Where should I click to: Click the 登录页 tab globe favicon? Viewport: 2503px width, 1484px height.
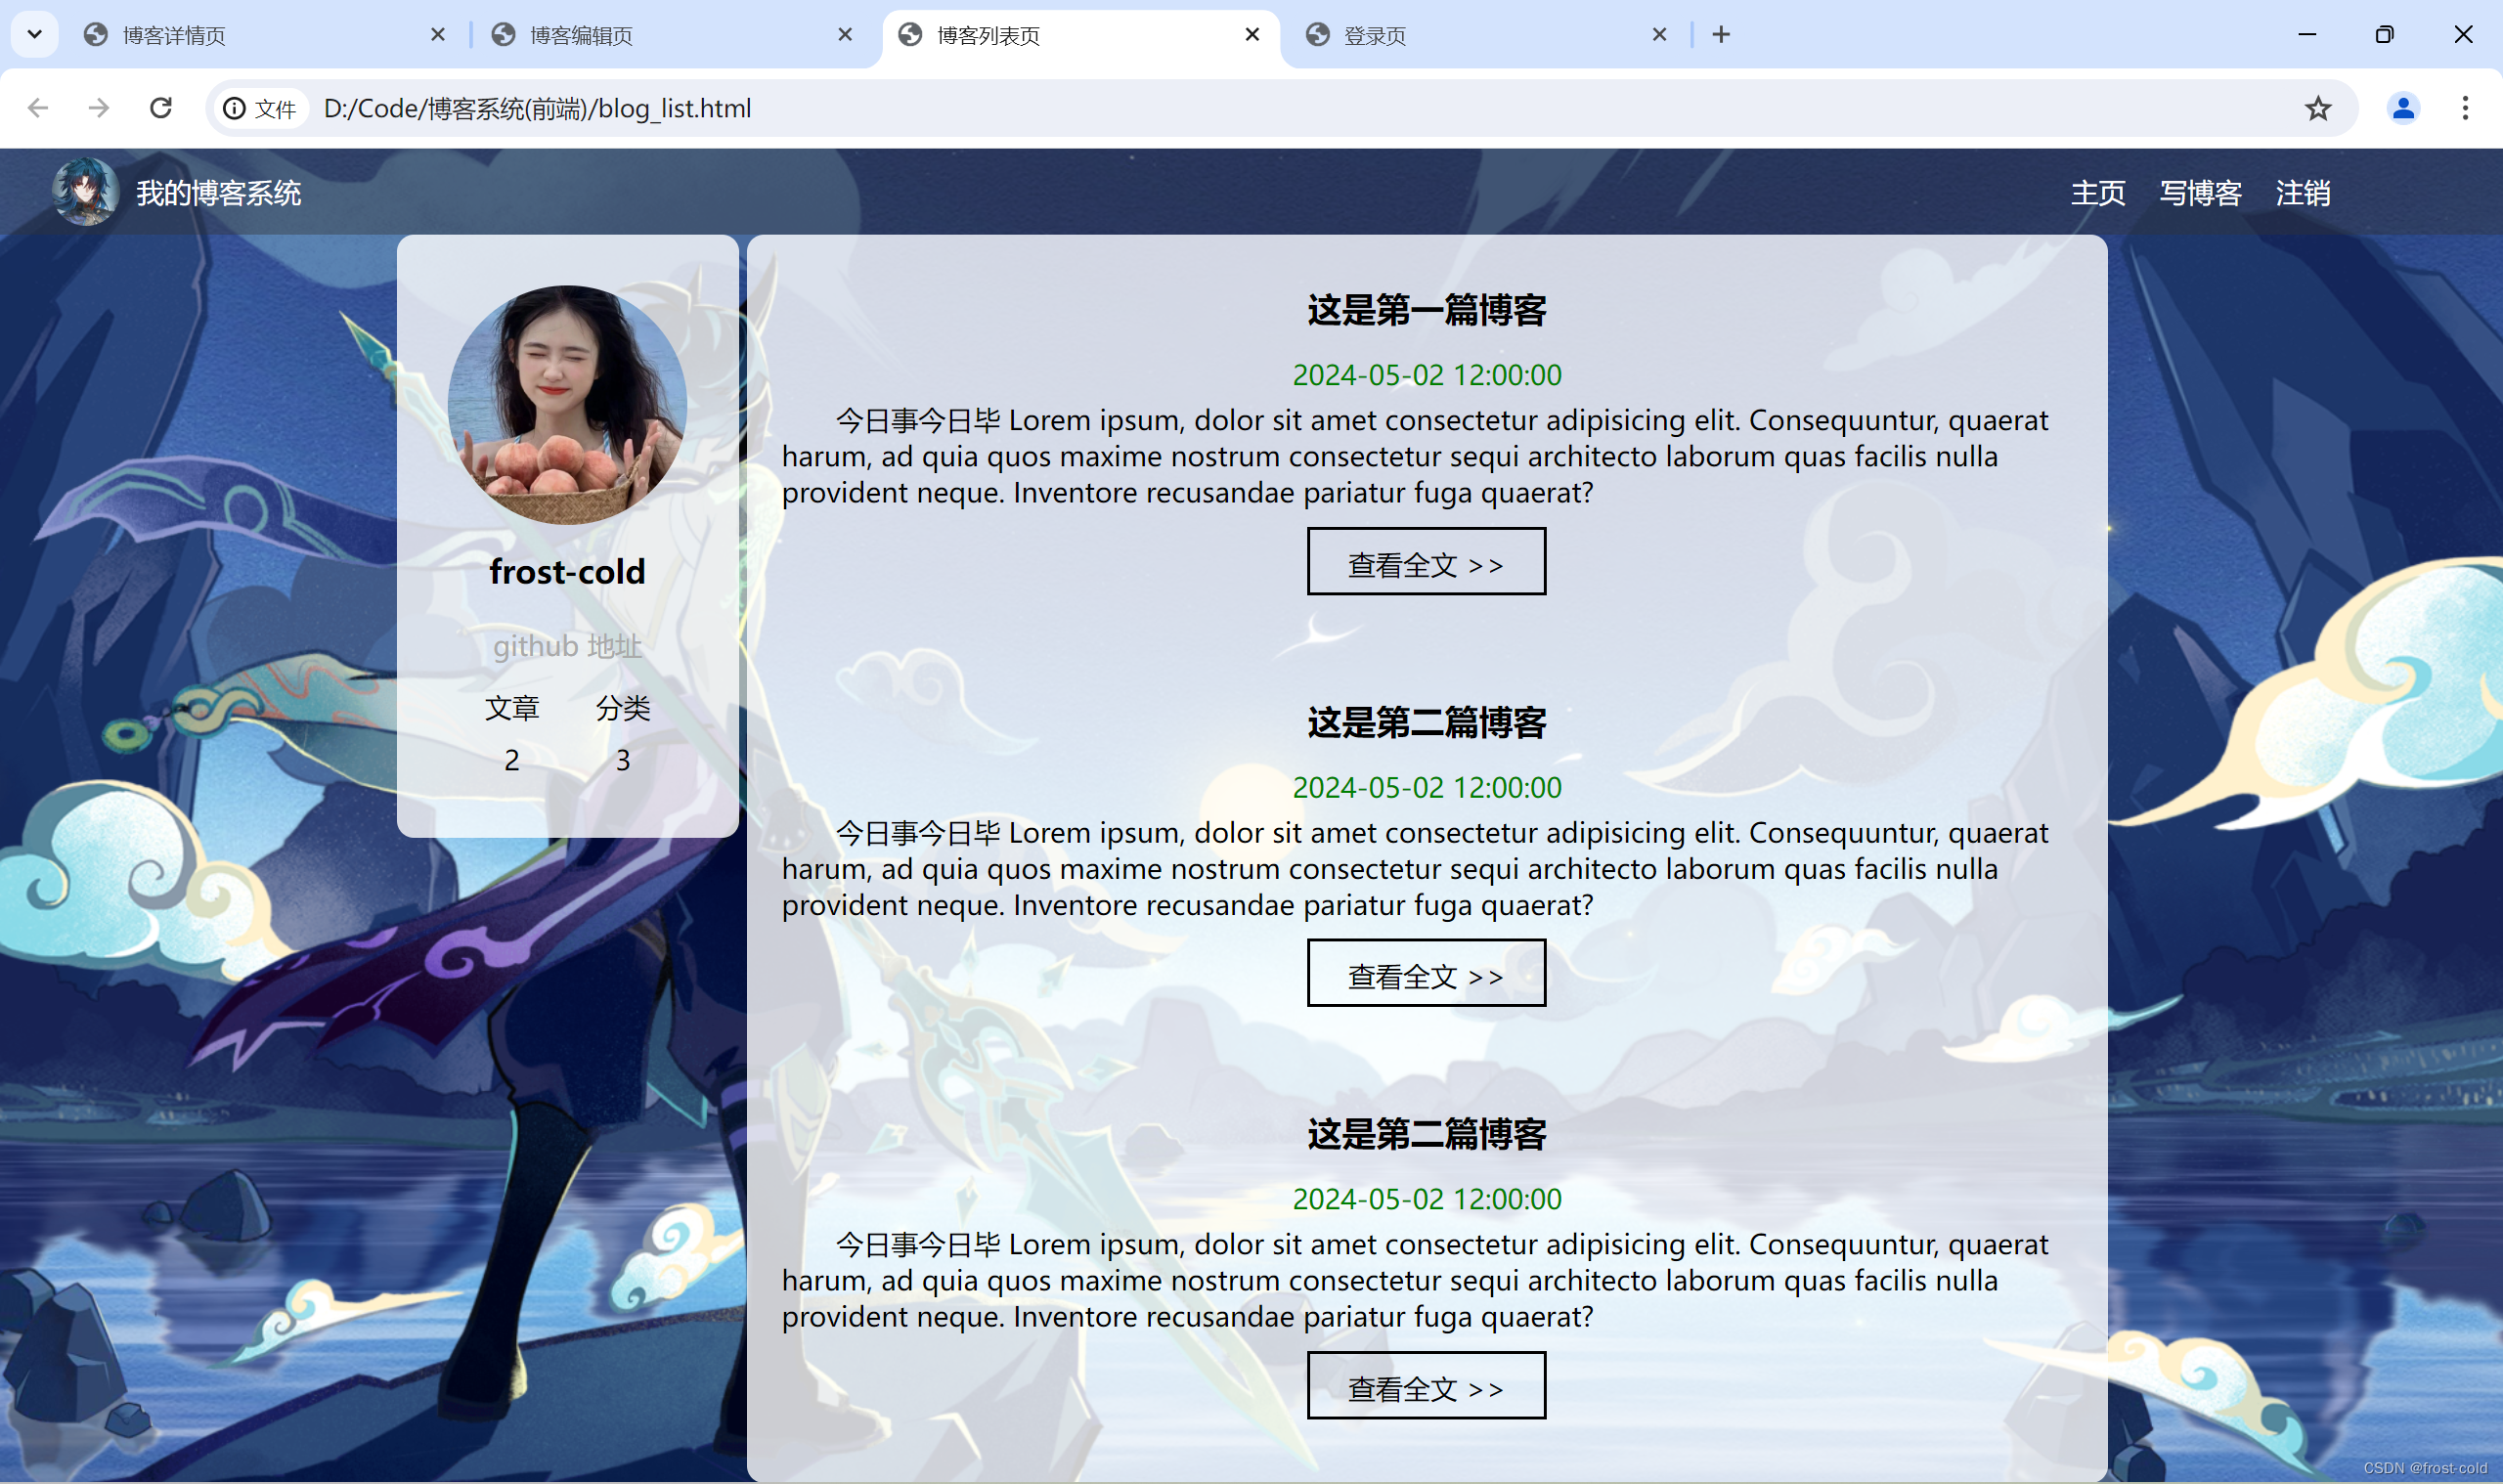[x=1318, y=35]
